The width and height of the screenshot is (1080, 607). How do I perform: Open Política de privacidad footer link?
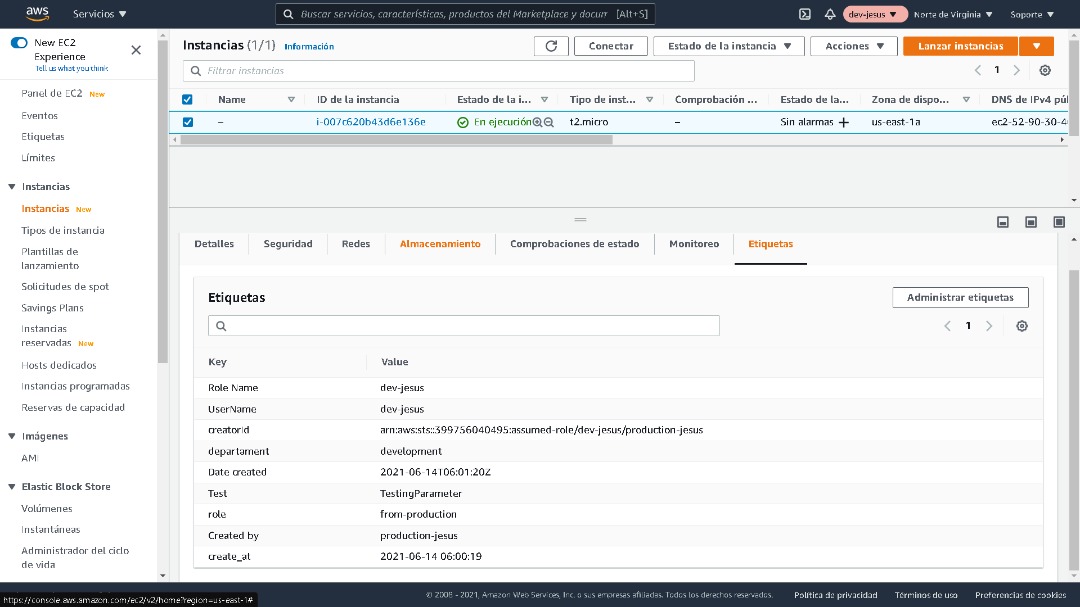pyautogui.click(x=835, y=595)
